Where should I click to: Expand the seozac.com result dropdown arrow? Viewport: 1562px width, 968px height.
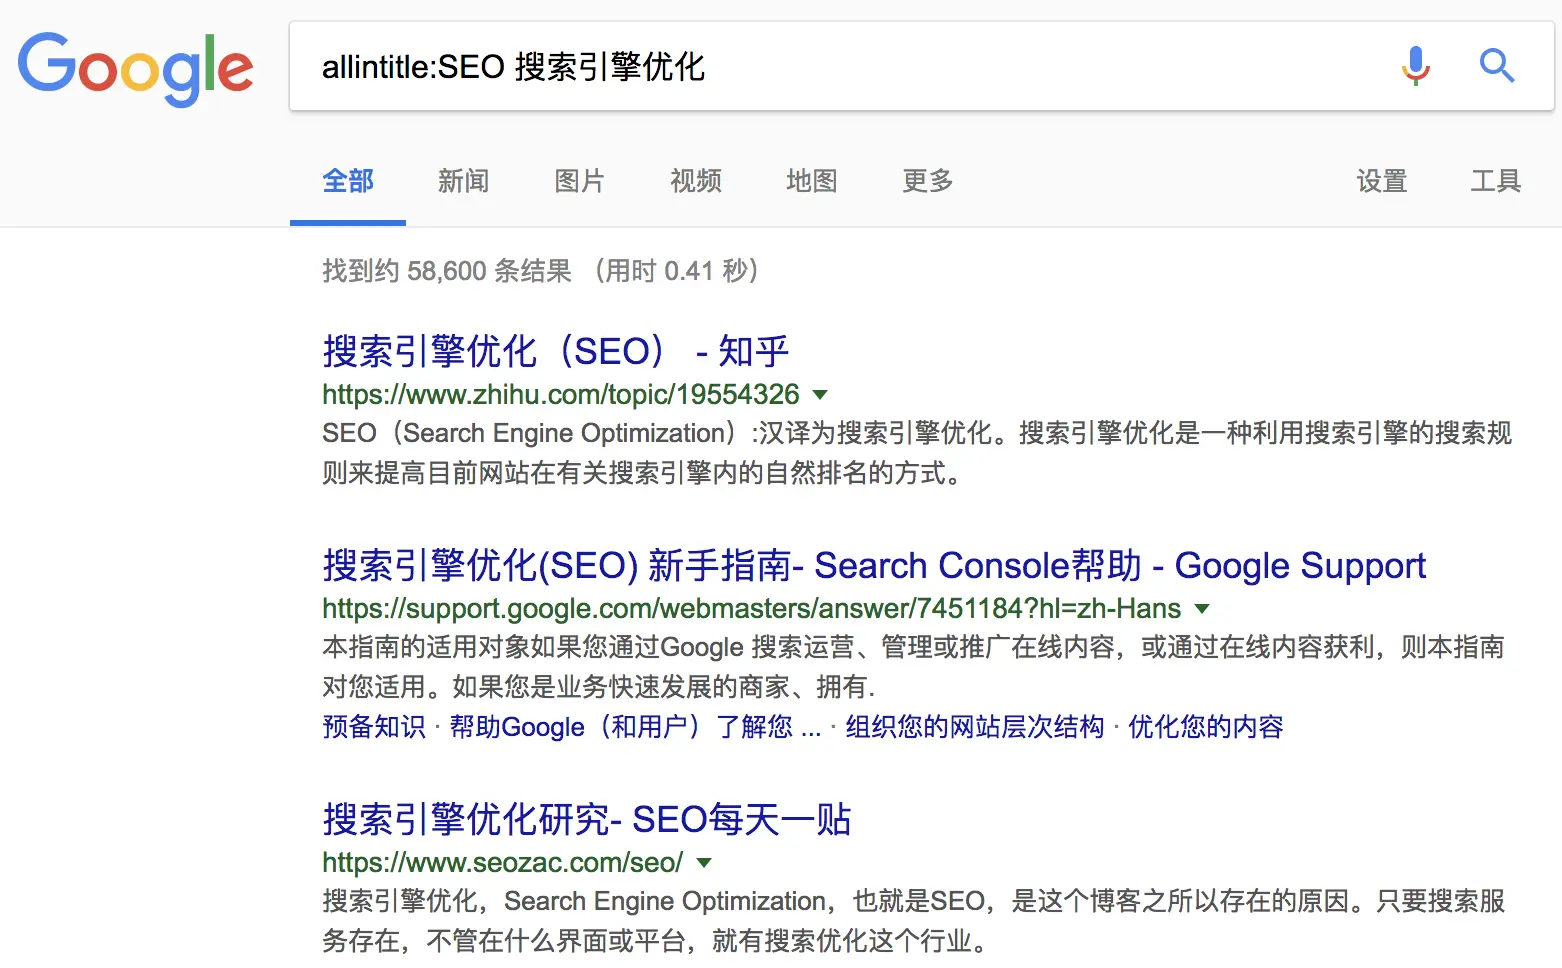coord(705,862)
